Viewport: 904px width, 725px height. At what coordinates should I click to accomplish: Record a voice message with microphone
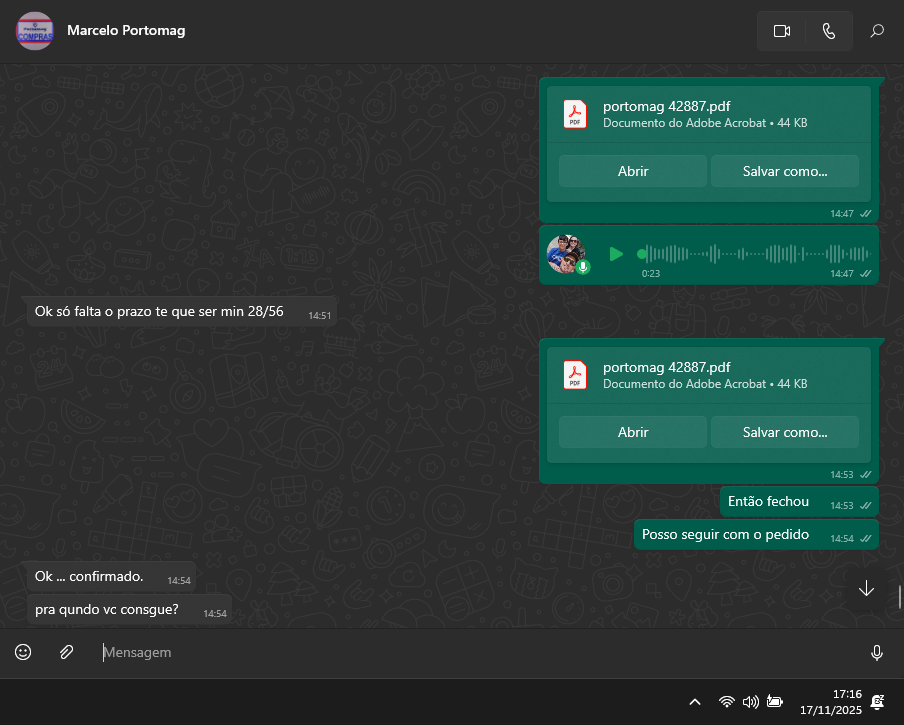pyautogui.click(x=876, y=653)
